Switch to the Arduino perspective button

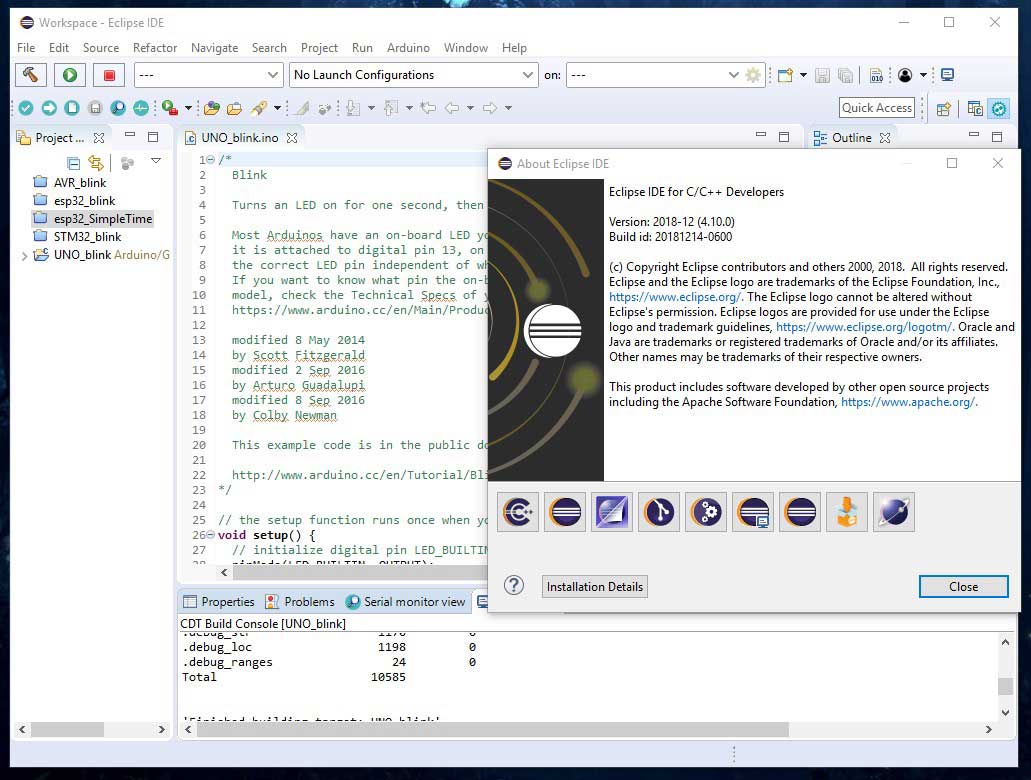tap(999, 109)
